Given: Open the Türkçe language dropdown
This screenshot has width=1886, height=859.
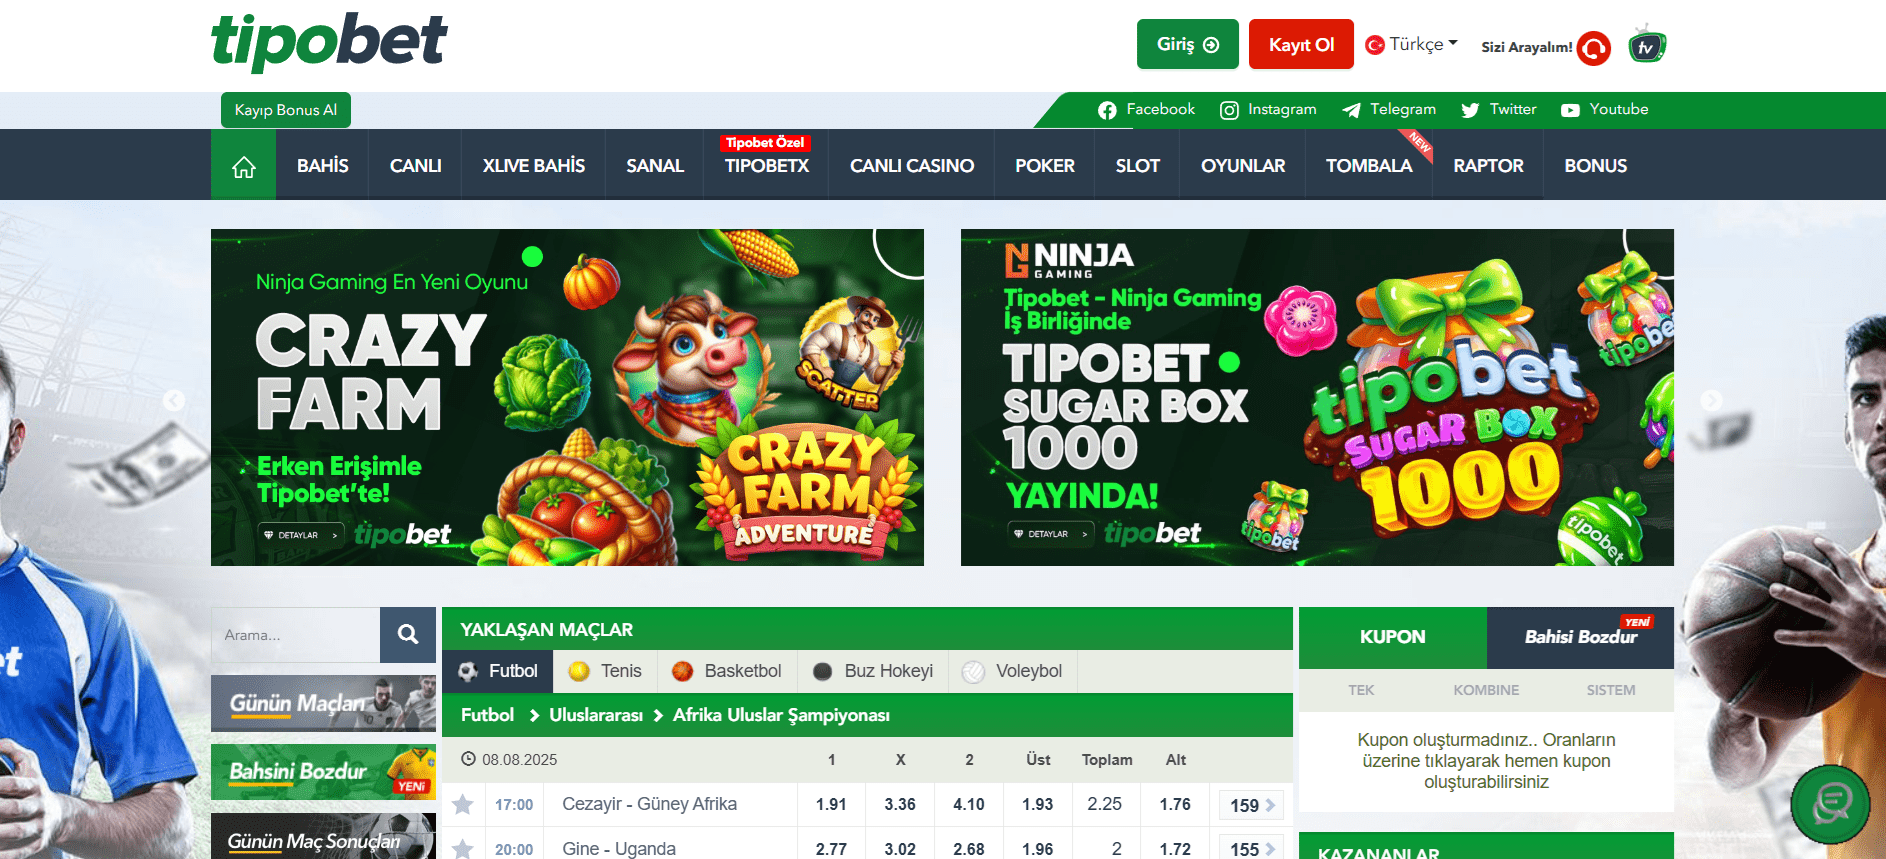Looking at the screenshot, I should [1412, 44].
